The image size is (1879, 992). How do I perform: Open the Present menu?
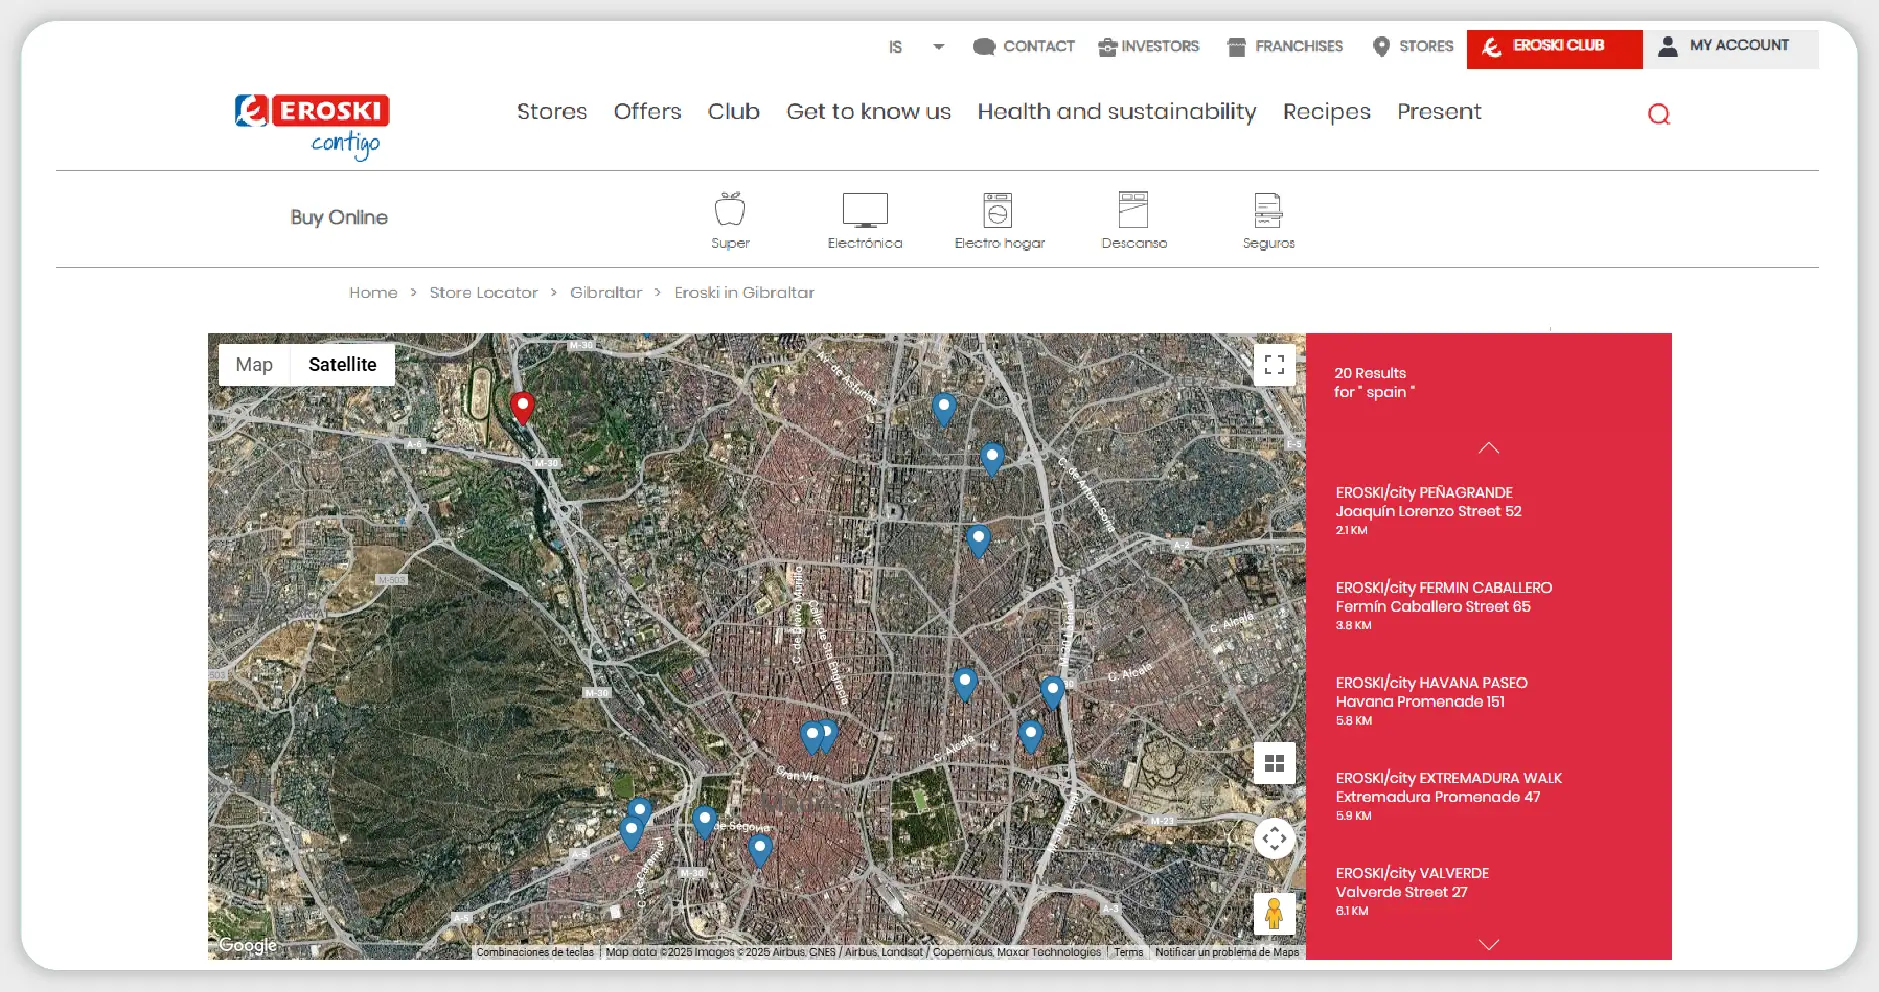(x=1439, y=111)
